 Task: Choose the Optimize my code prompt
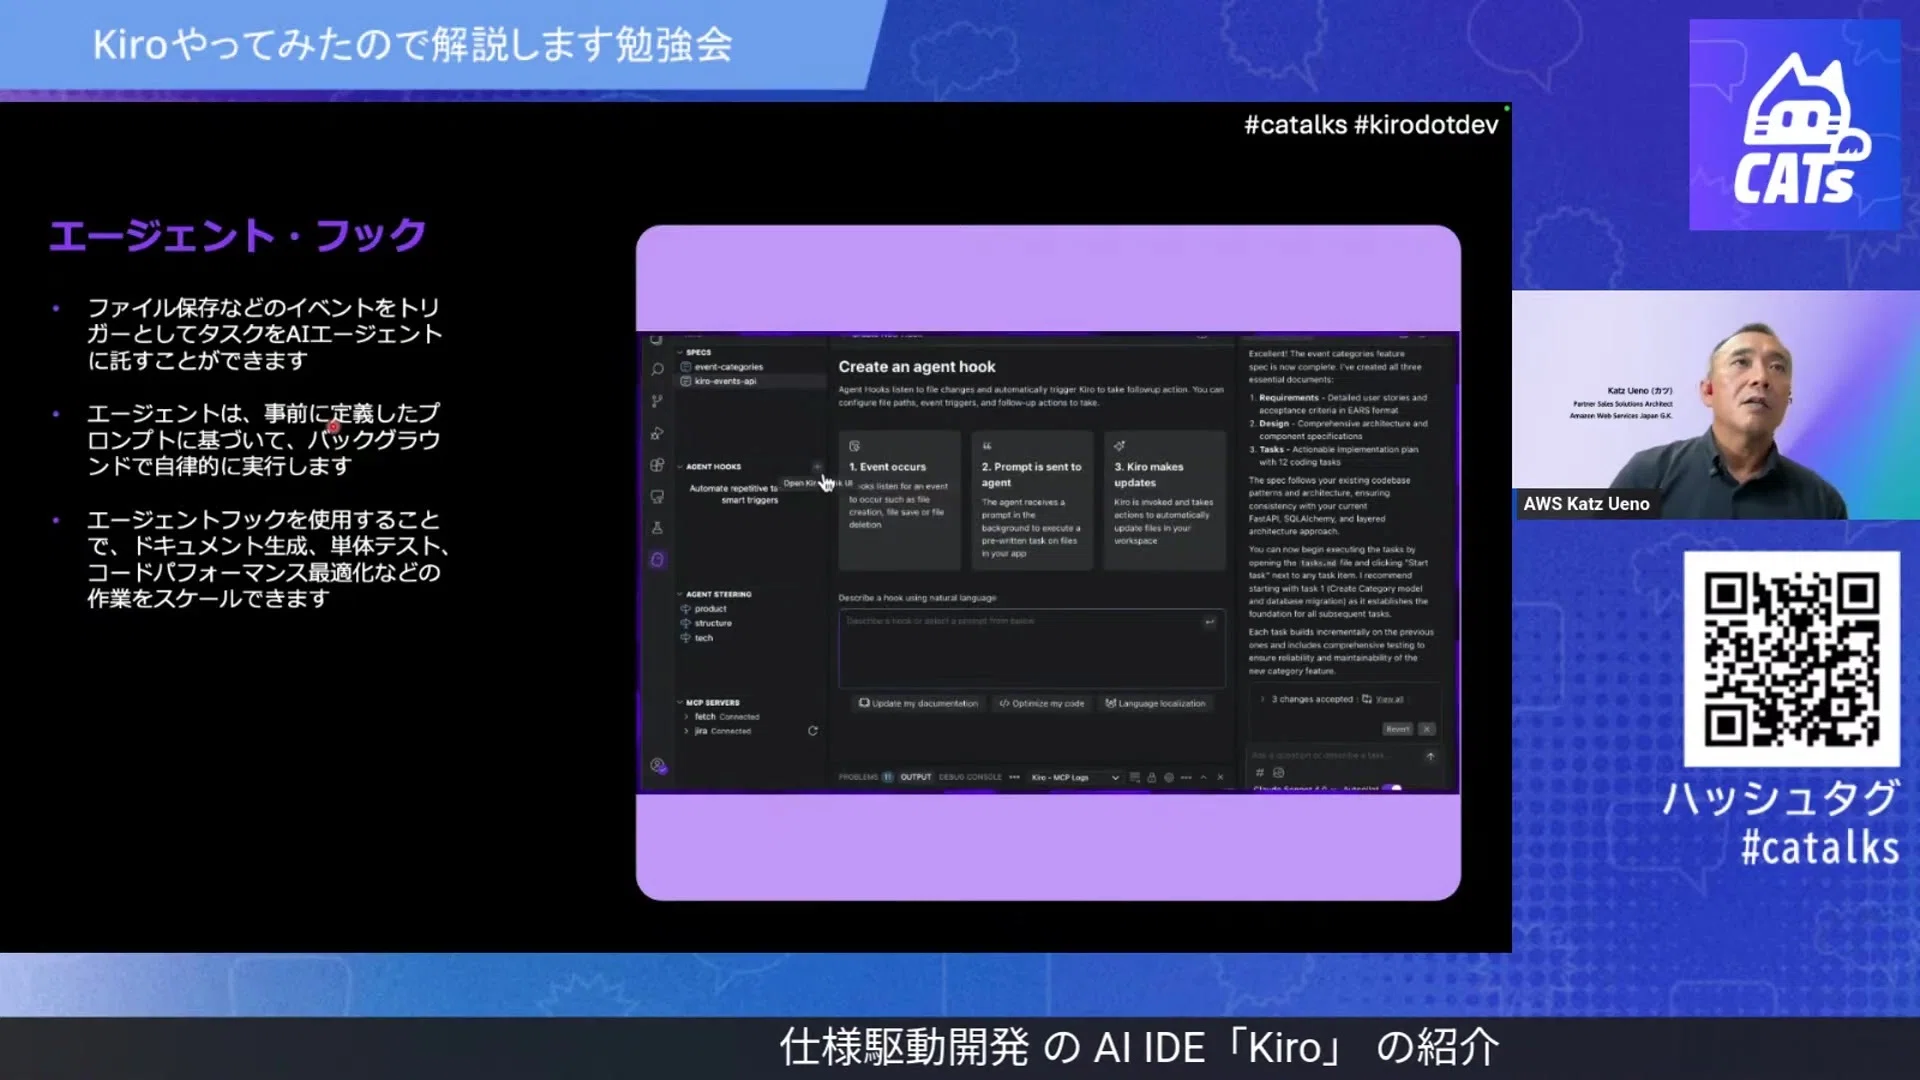(x=1041, y=703)
